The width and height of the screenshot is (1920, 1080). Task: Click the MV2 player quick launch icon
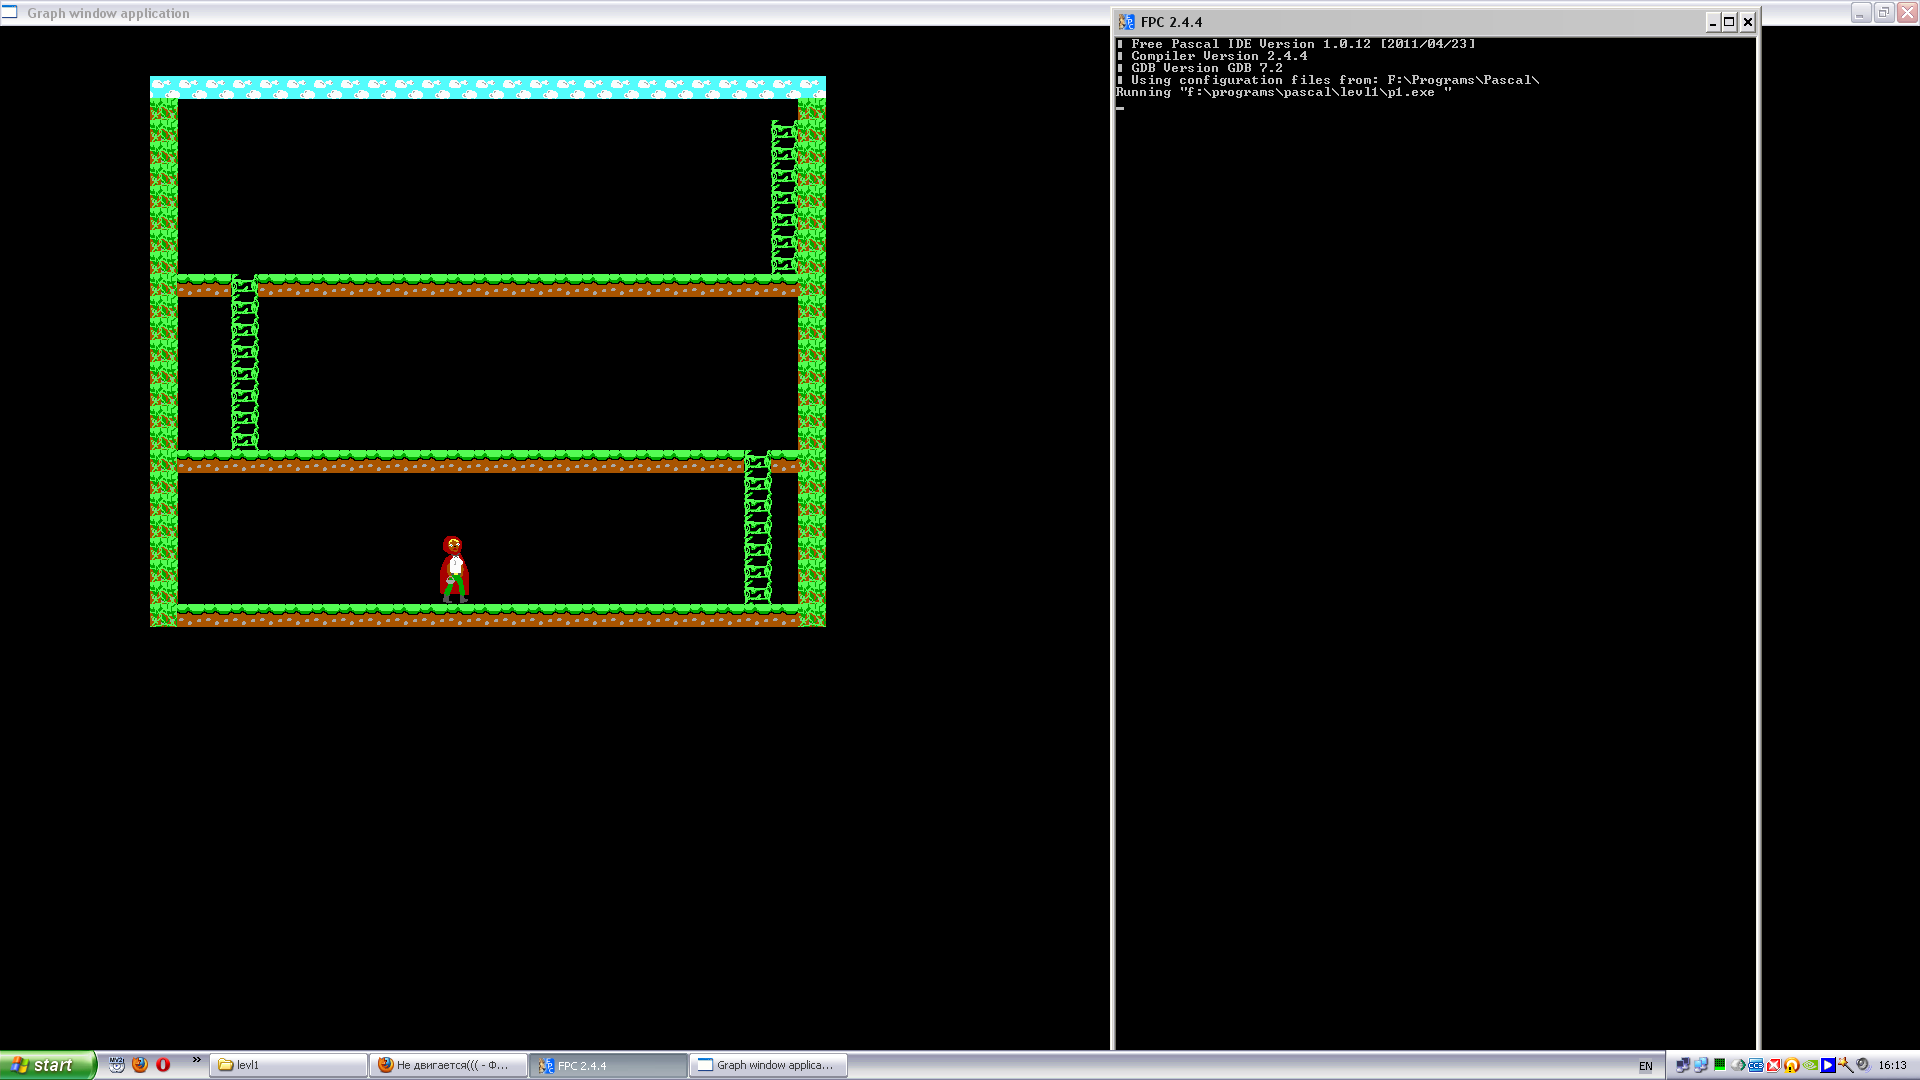point(117,1065)
